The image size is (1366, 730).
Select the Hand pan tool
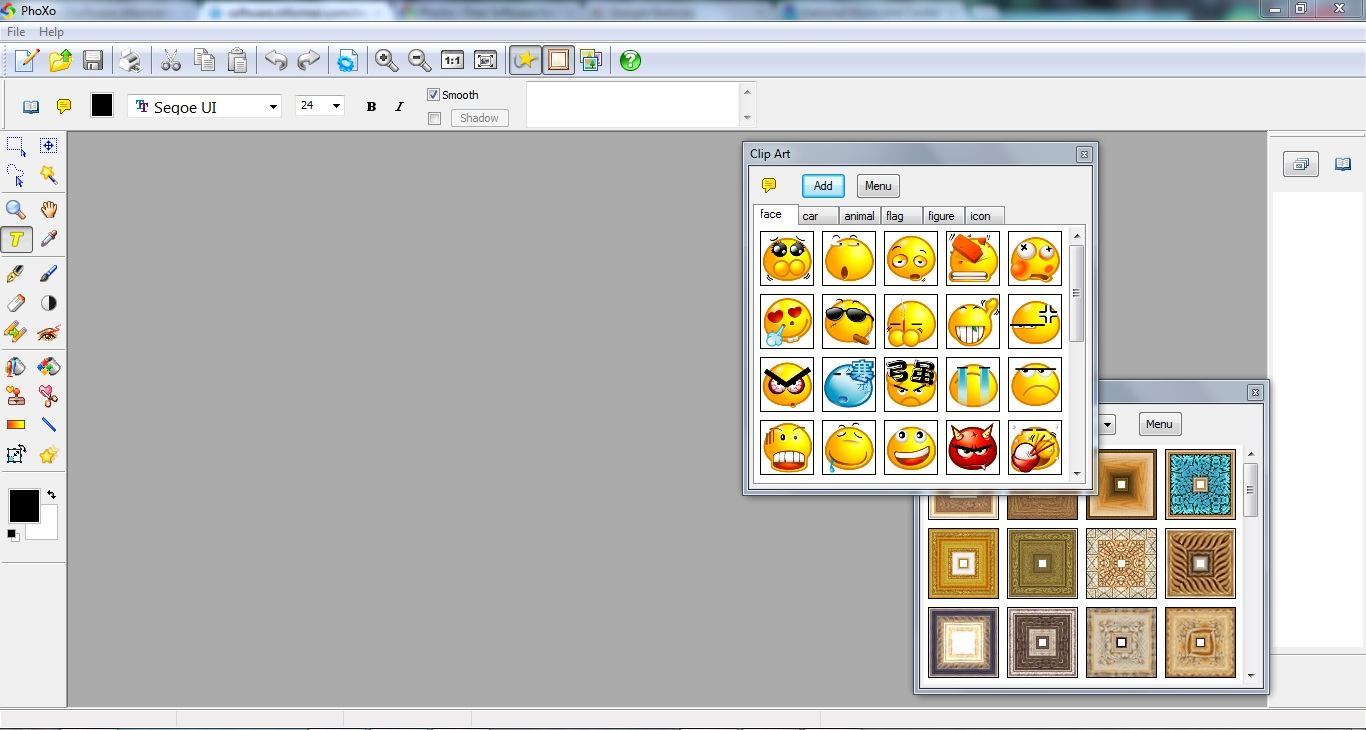click(48, 209)
